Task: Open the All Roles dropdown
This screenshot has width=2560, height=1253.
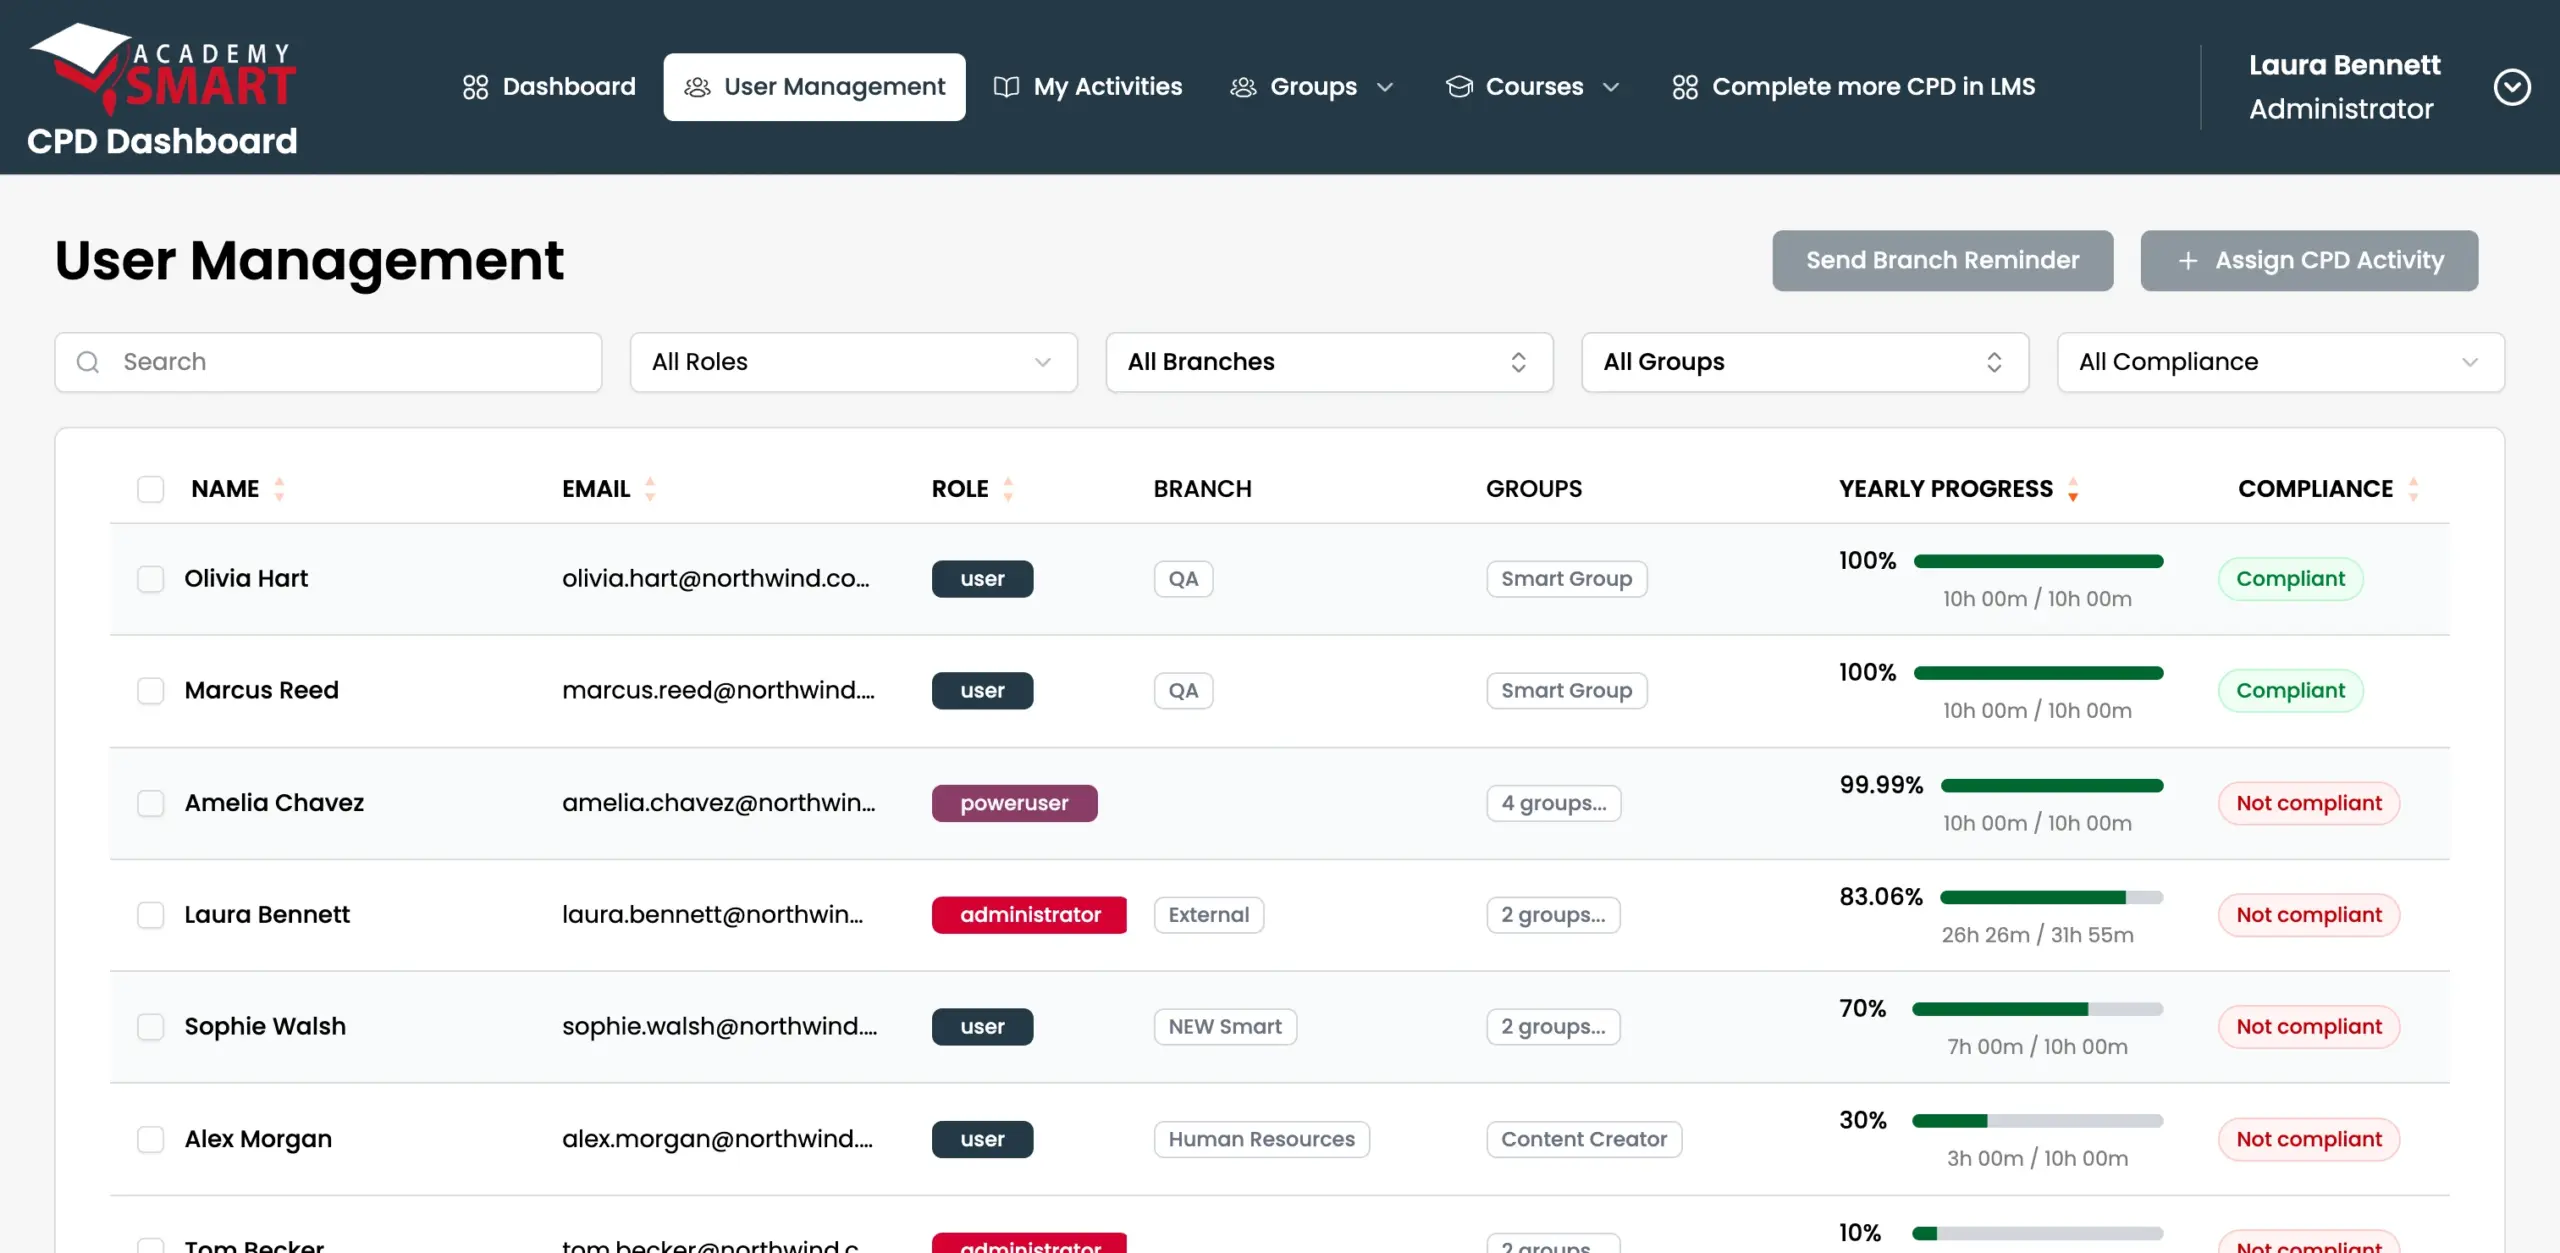Action: tap(853, 362)
